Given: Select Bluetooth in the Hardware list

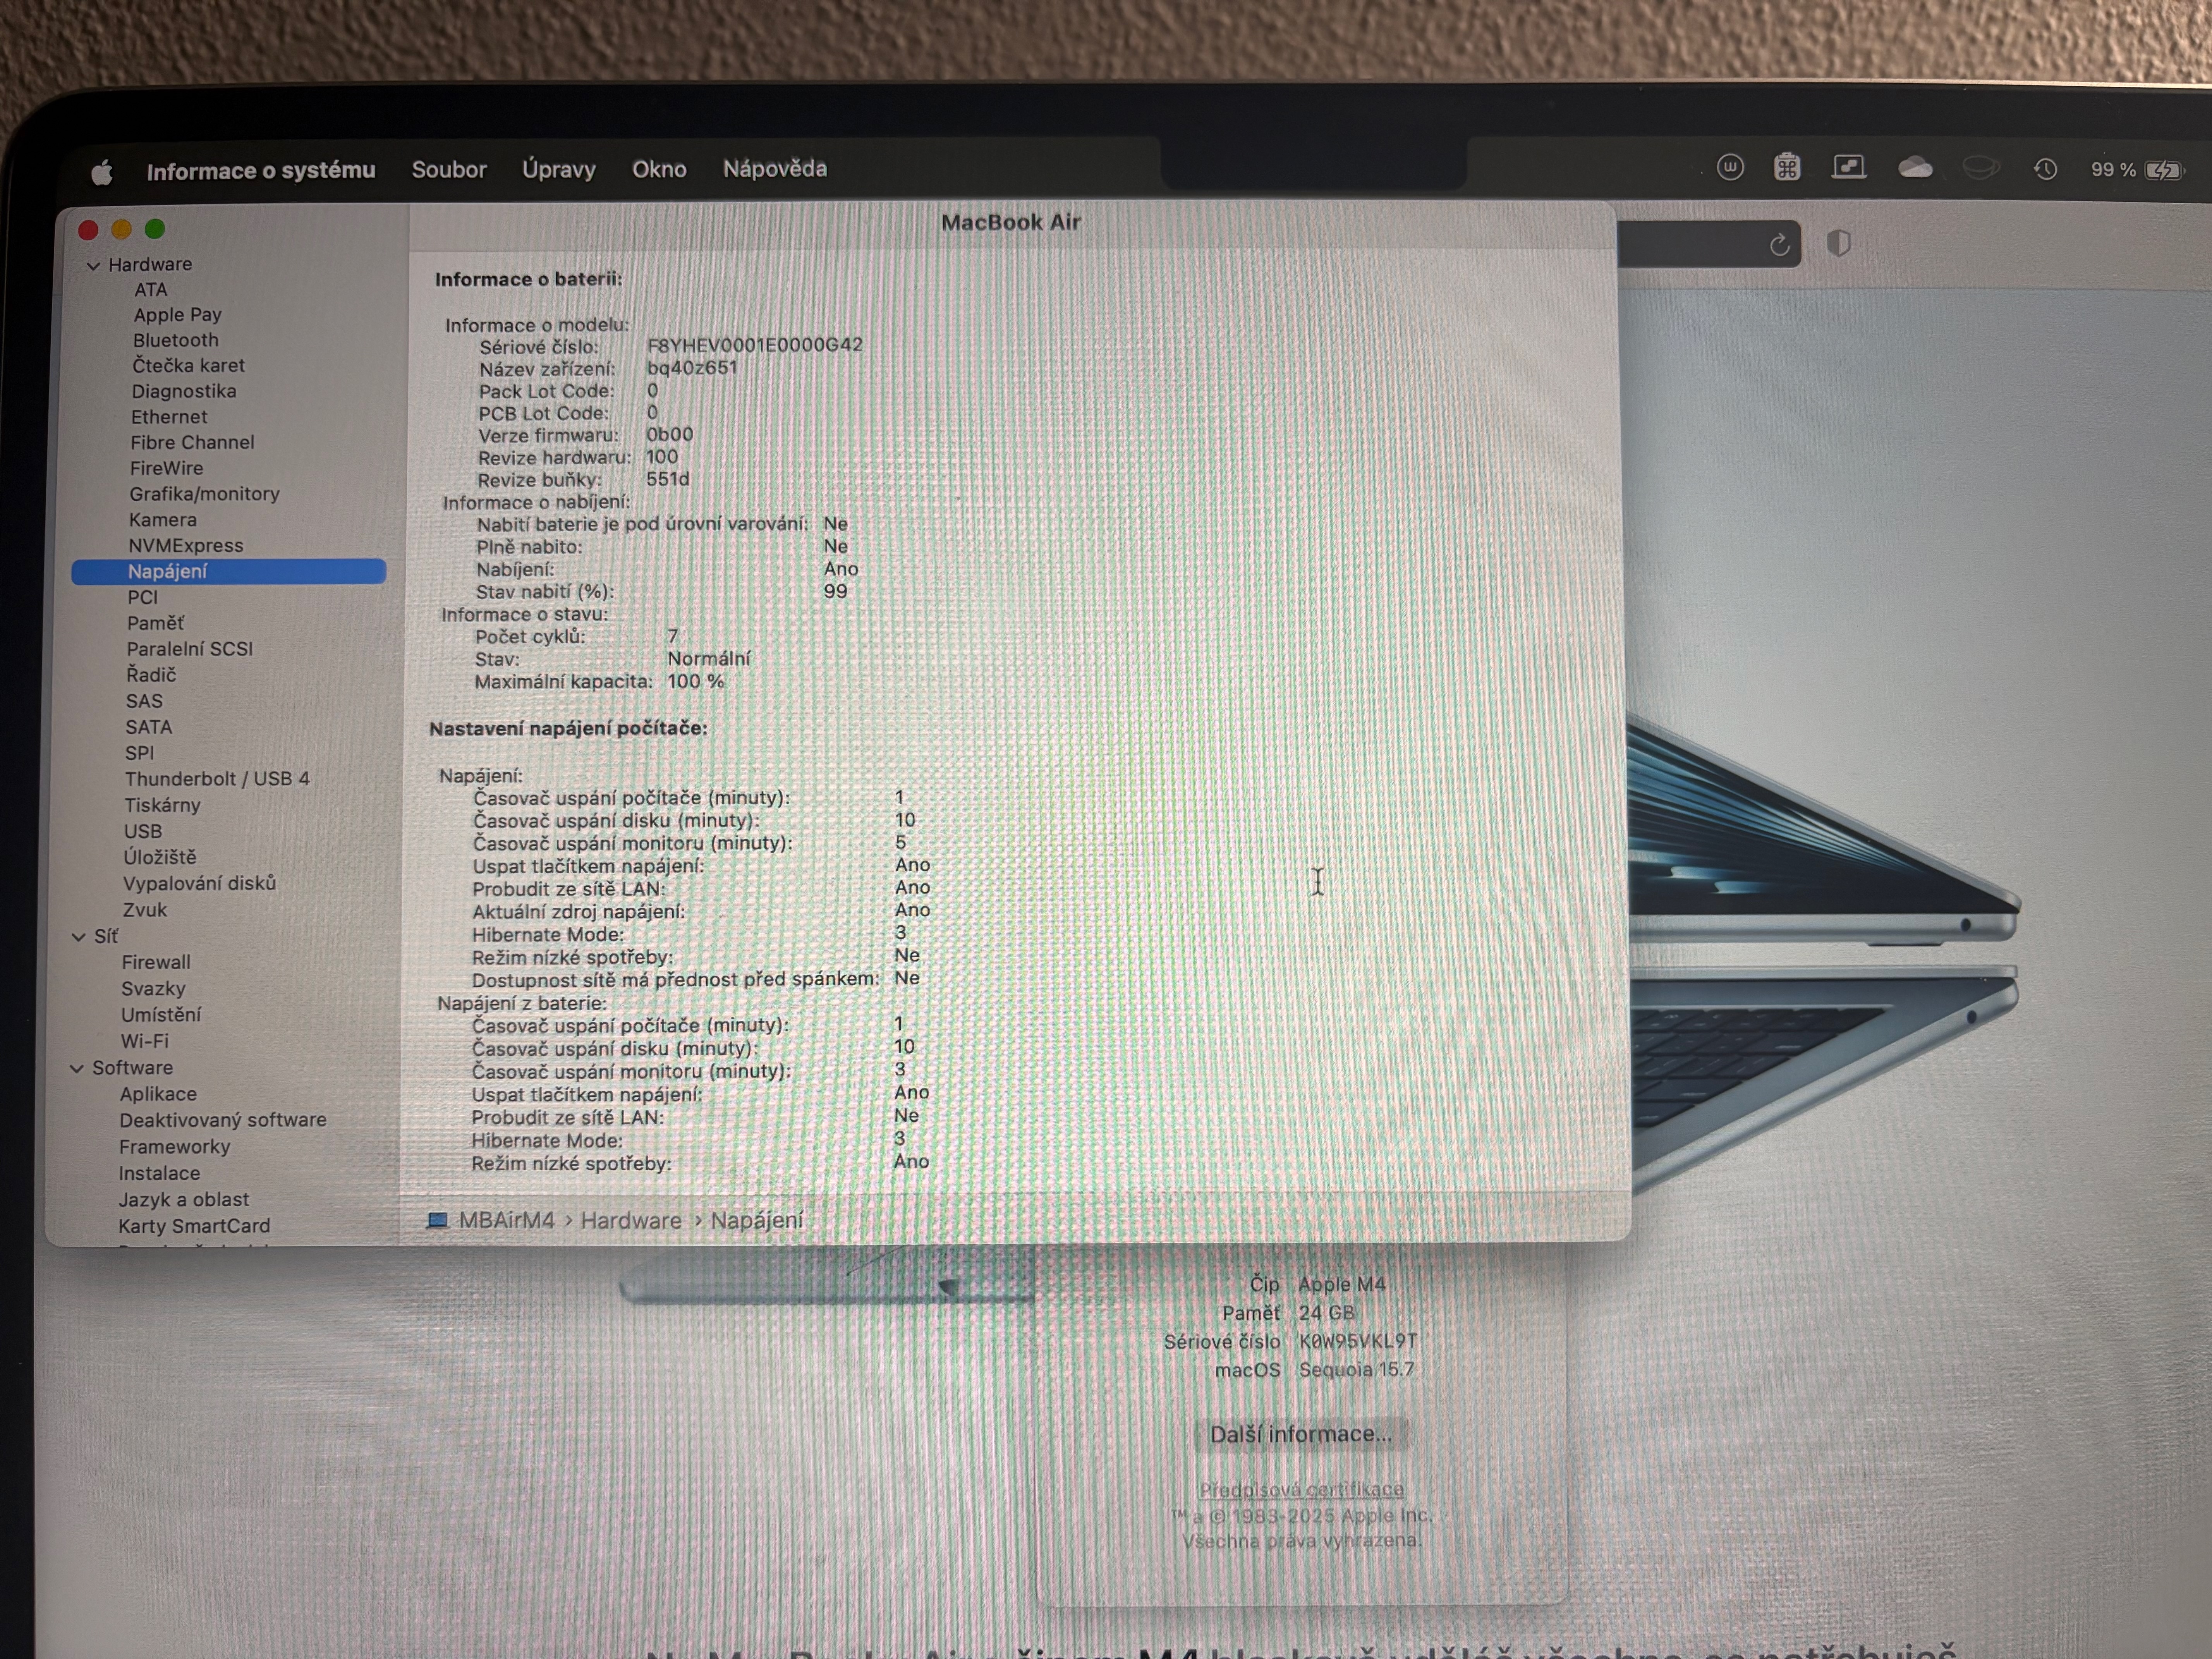Looking at the screenshot, I should (175, 340).
